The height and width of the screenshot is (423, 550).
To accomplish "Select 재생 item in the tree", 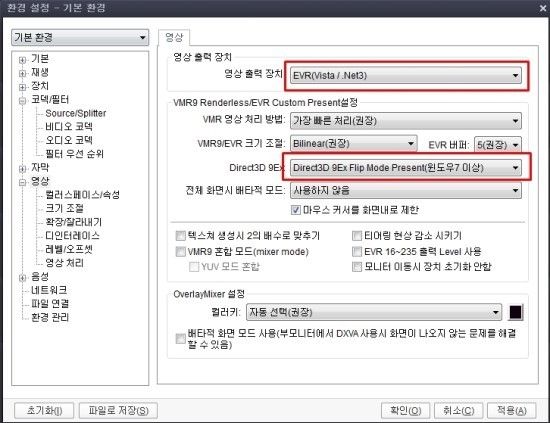I will (x=40, y=73).
